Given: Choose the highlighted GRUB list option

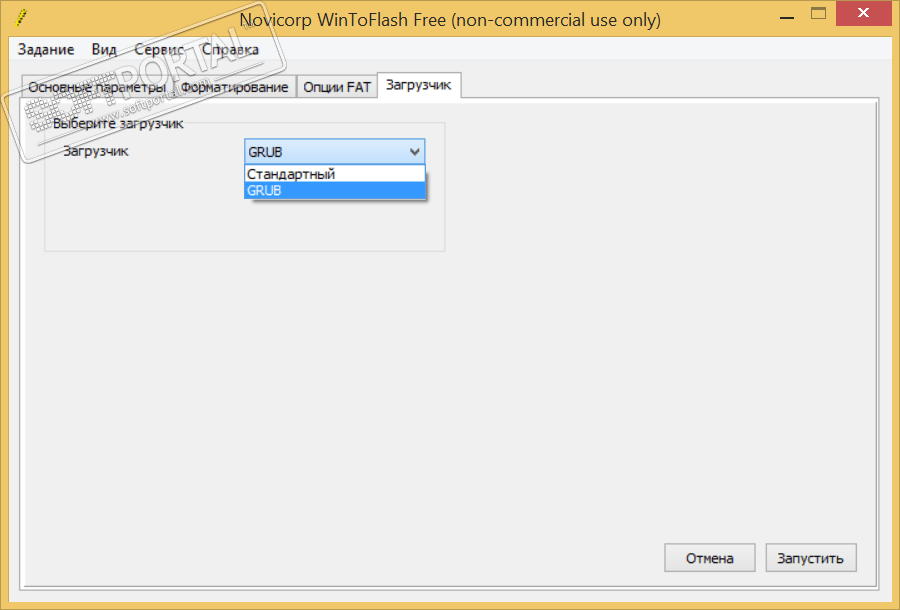Looking at the screenshot, I should pyautogui.click(x=335, y=191).
